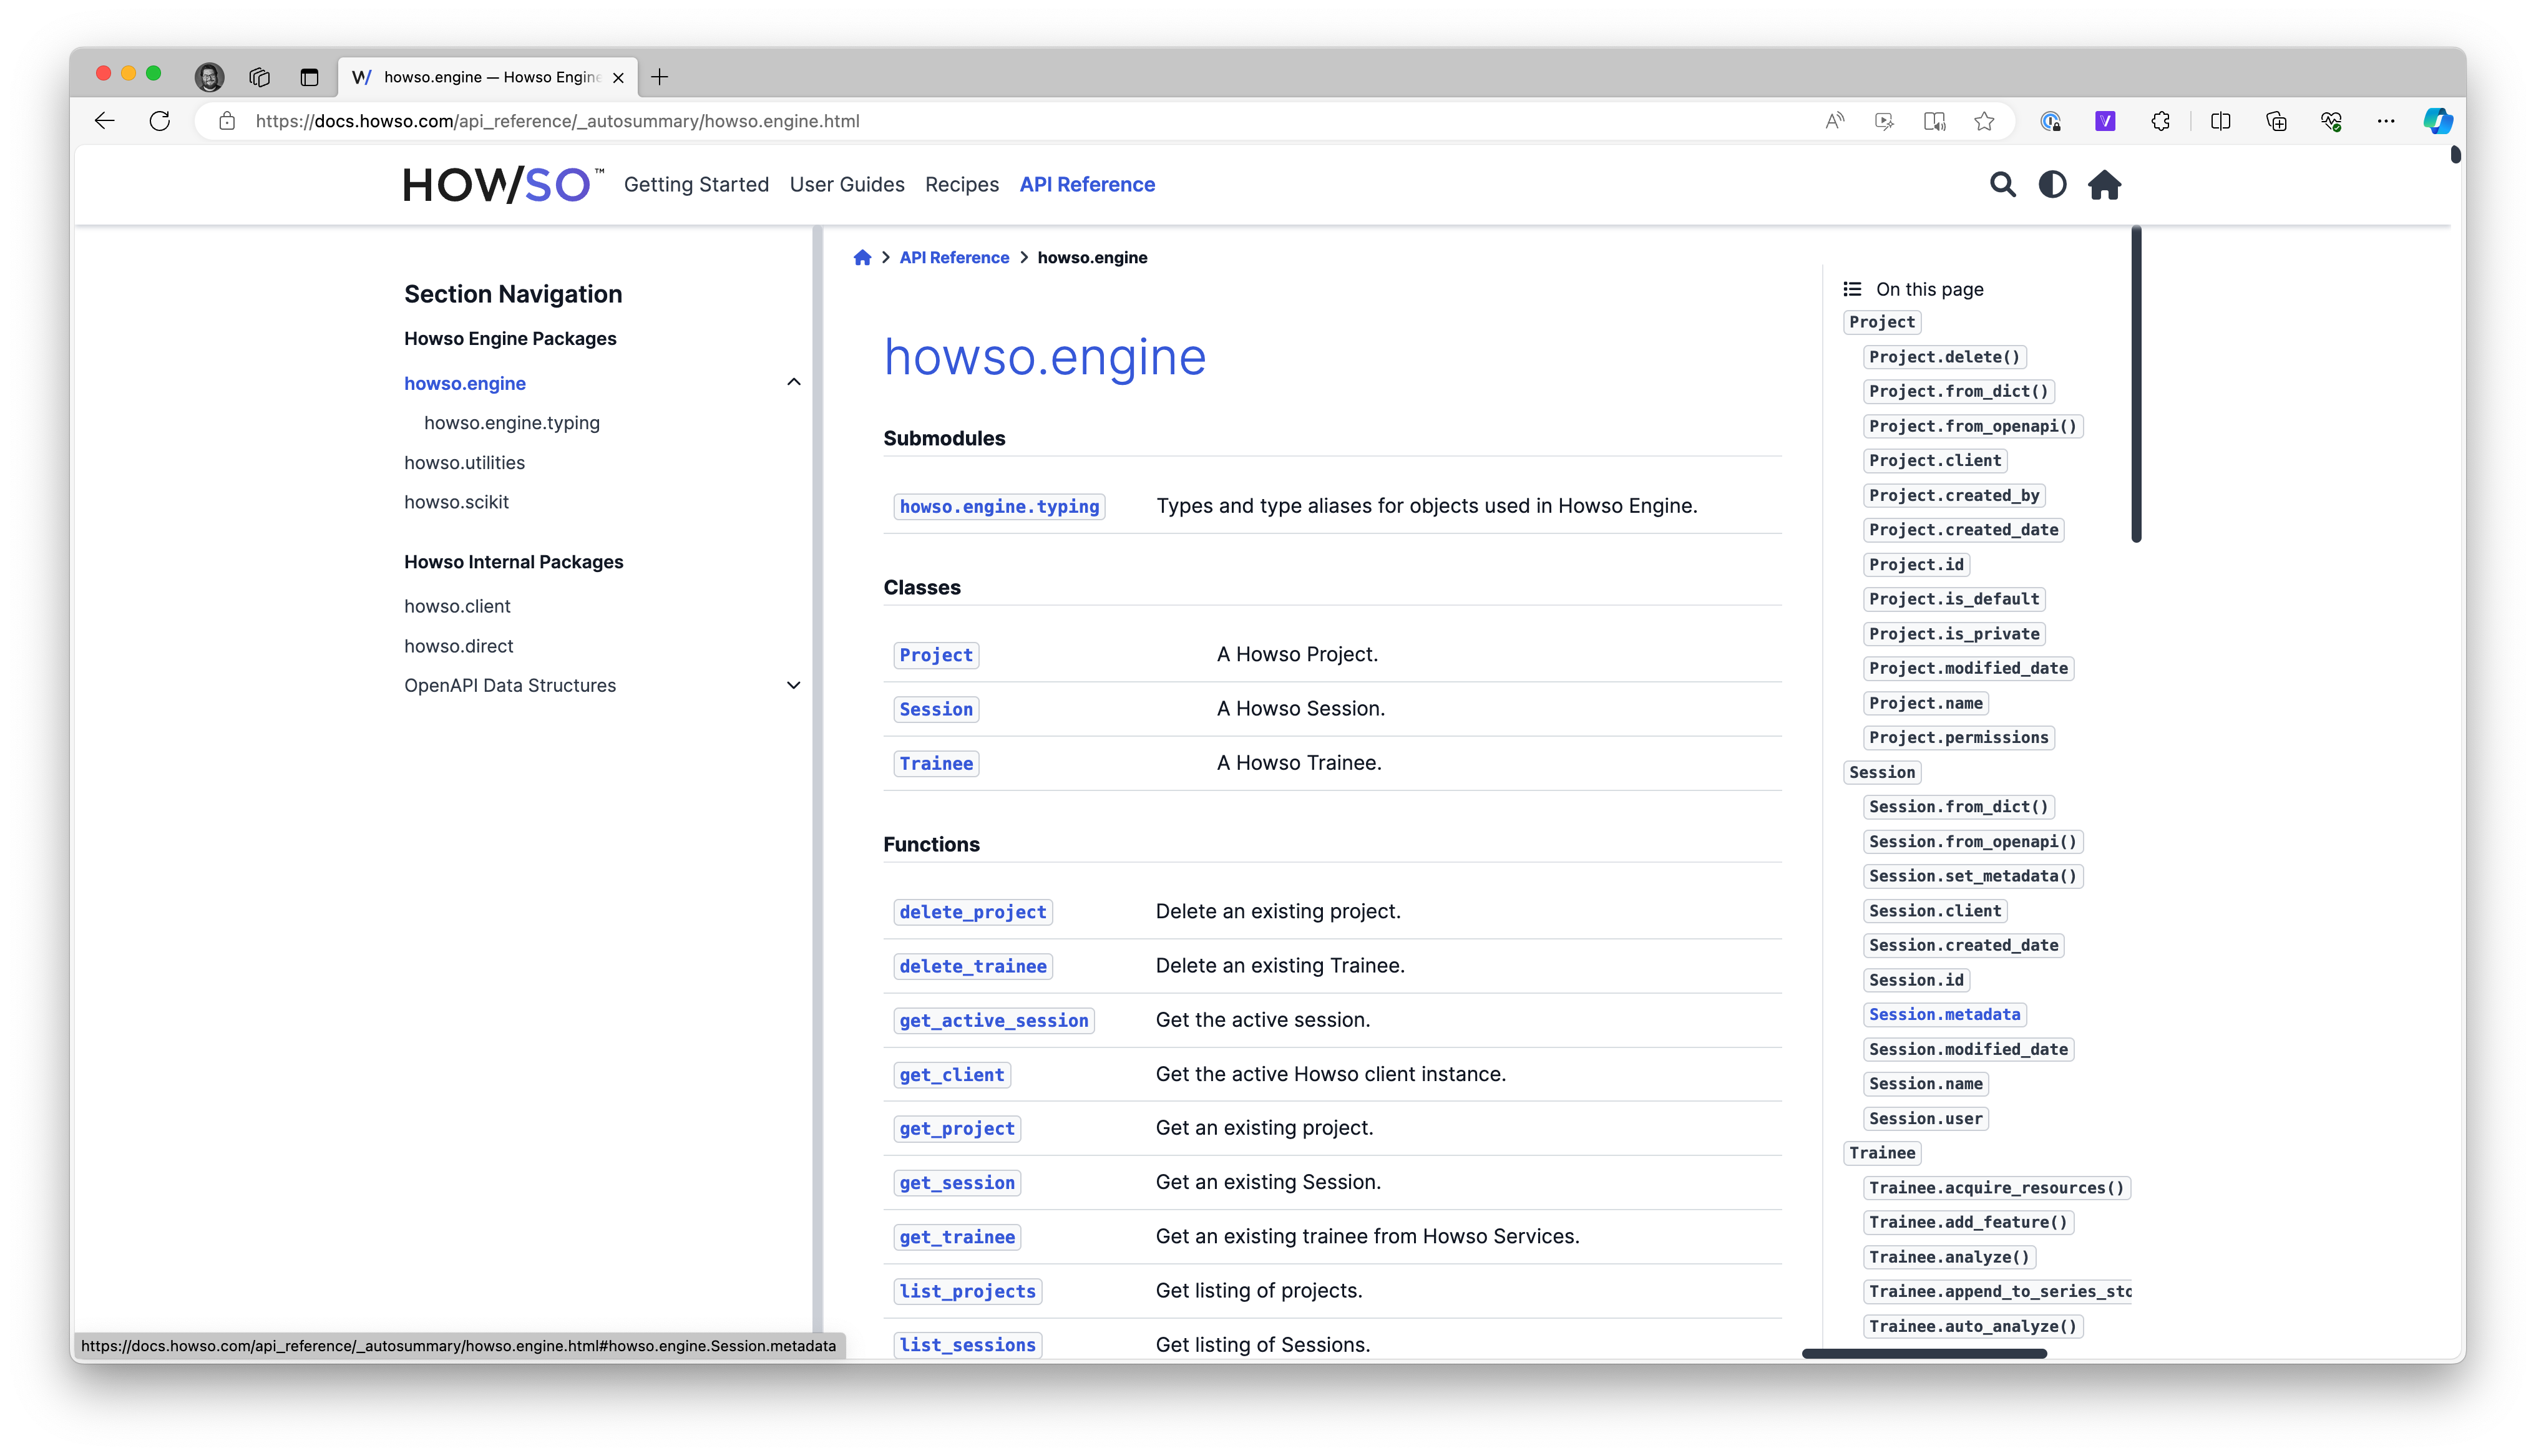Viewport: 2536px width, 1456px height.
Task: Collapse the howso.engine navigation section
Action: [794, 382]
